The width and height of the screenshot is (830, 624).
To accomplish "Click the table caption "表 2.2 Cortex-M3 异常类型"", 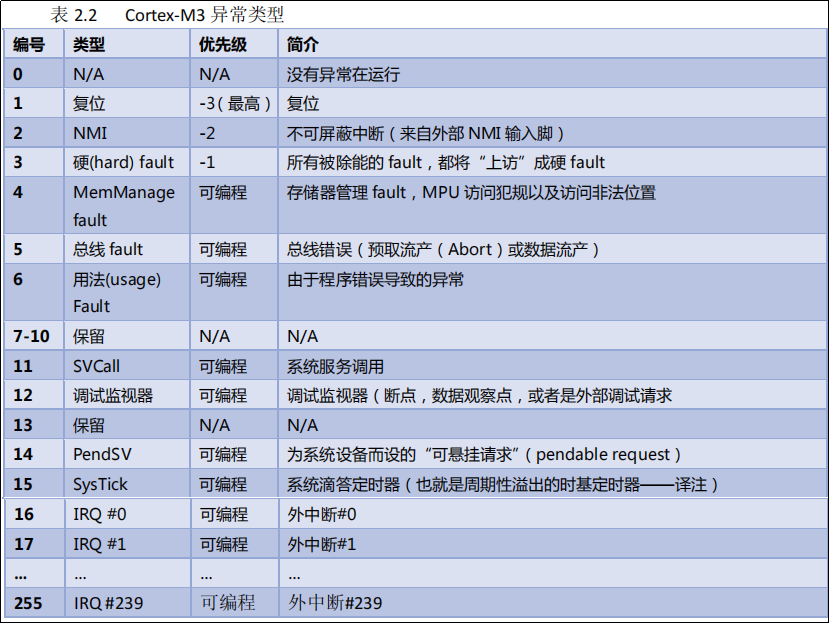I will point(167,15).
